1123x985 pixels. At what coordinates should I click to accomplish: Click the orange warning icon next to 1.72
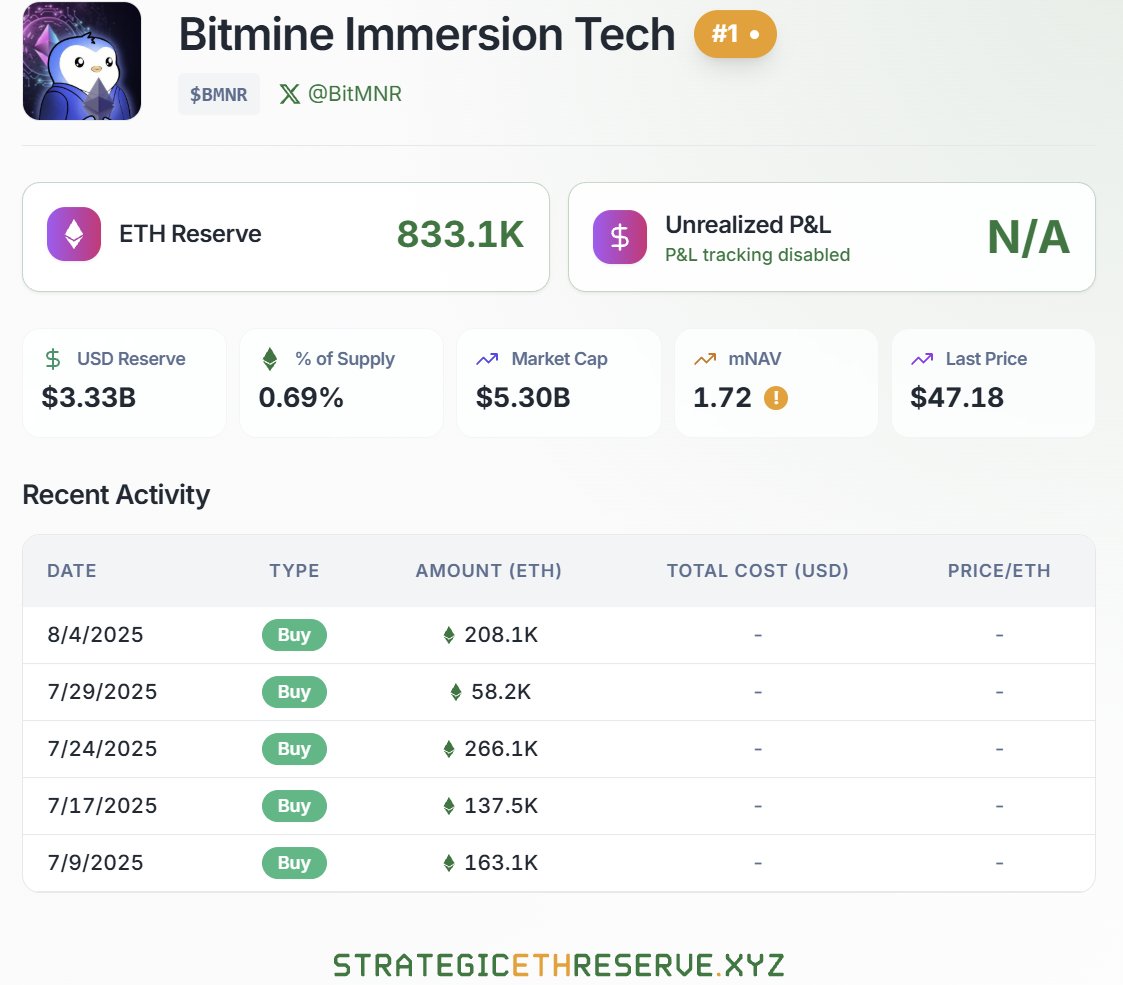tap(776, 398)
